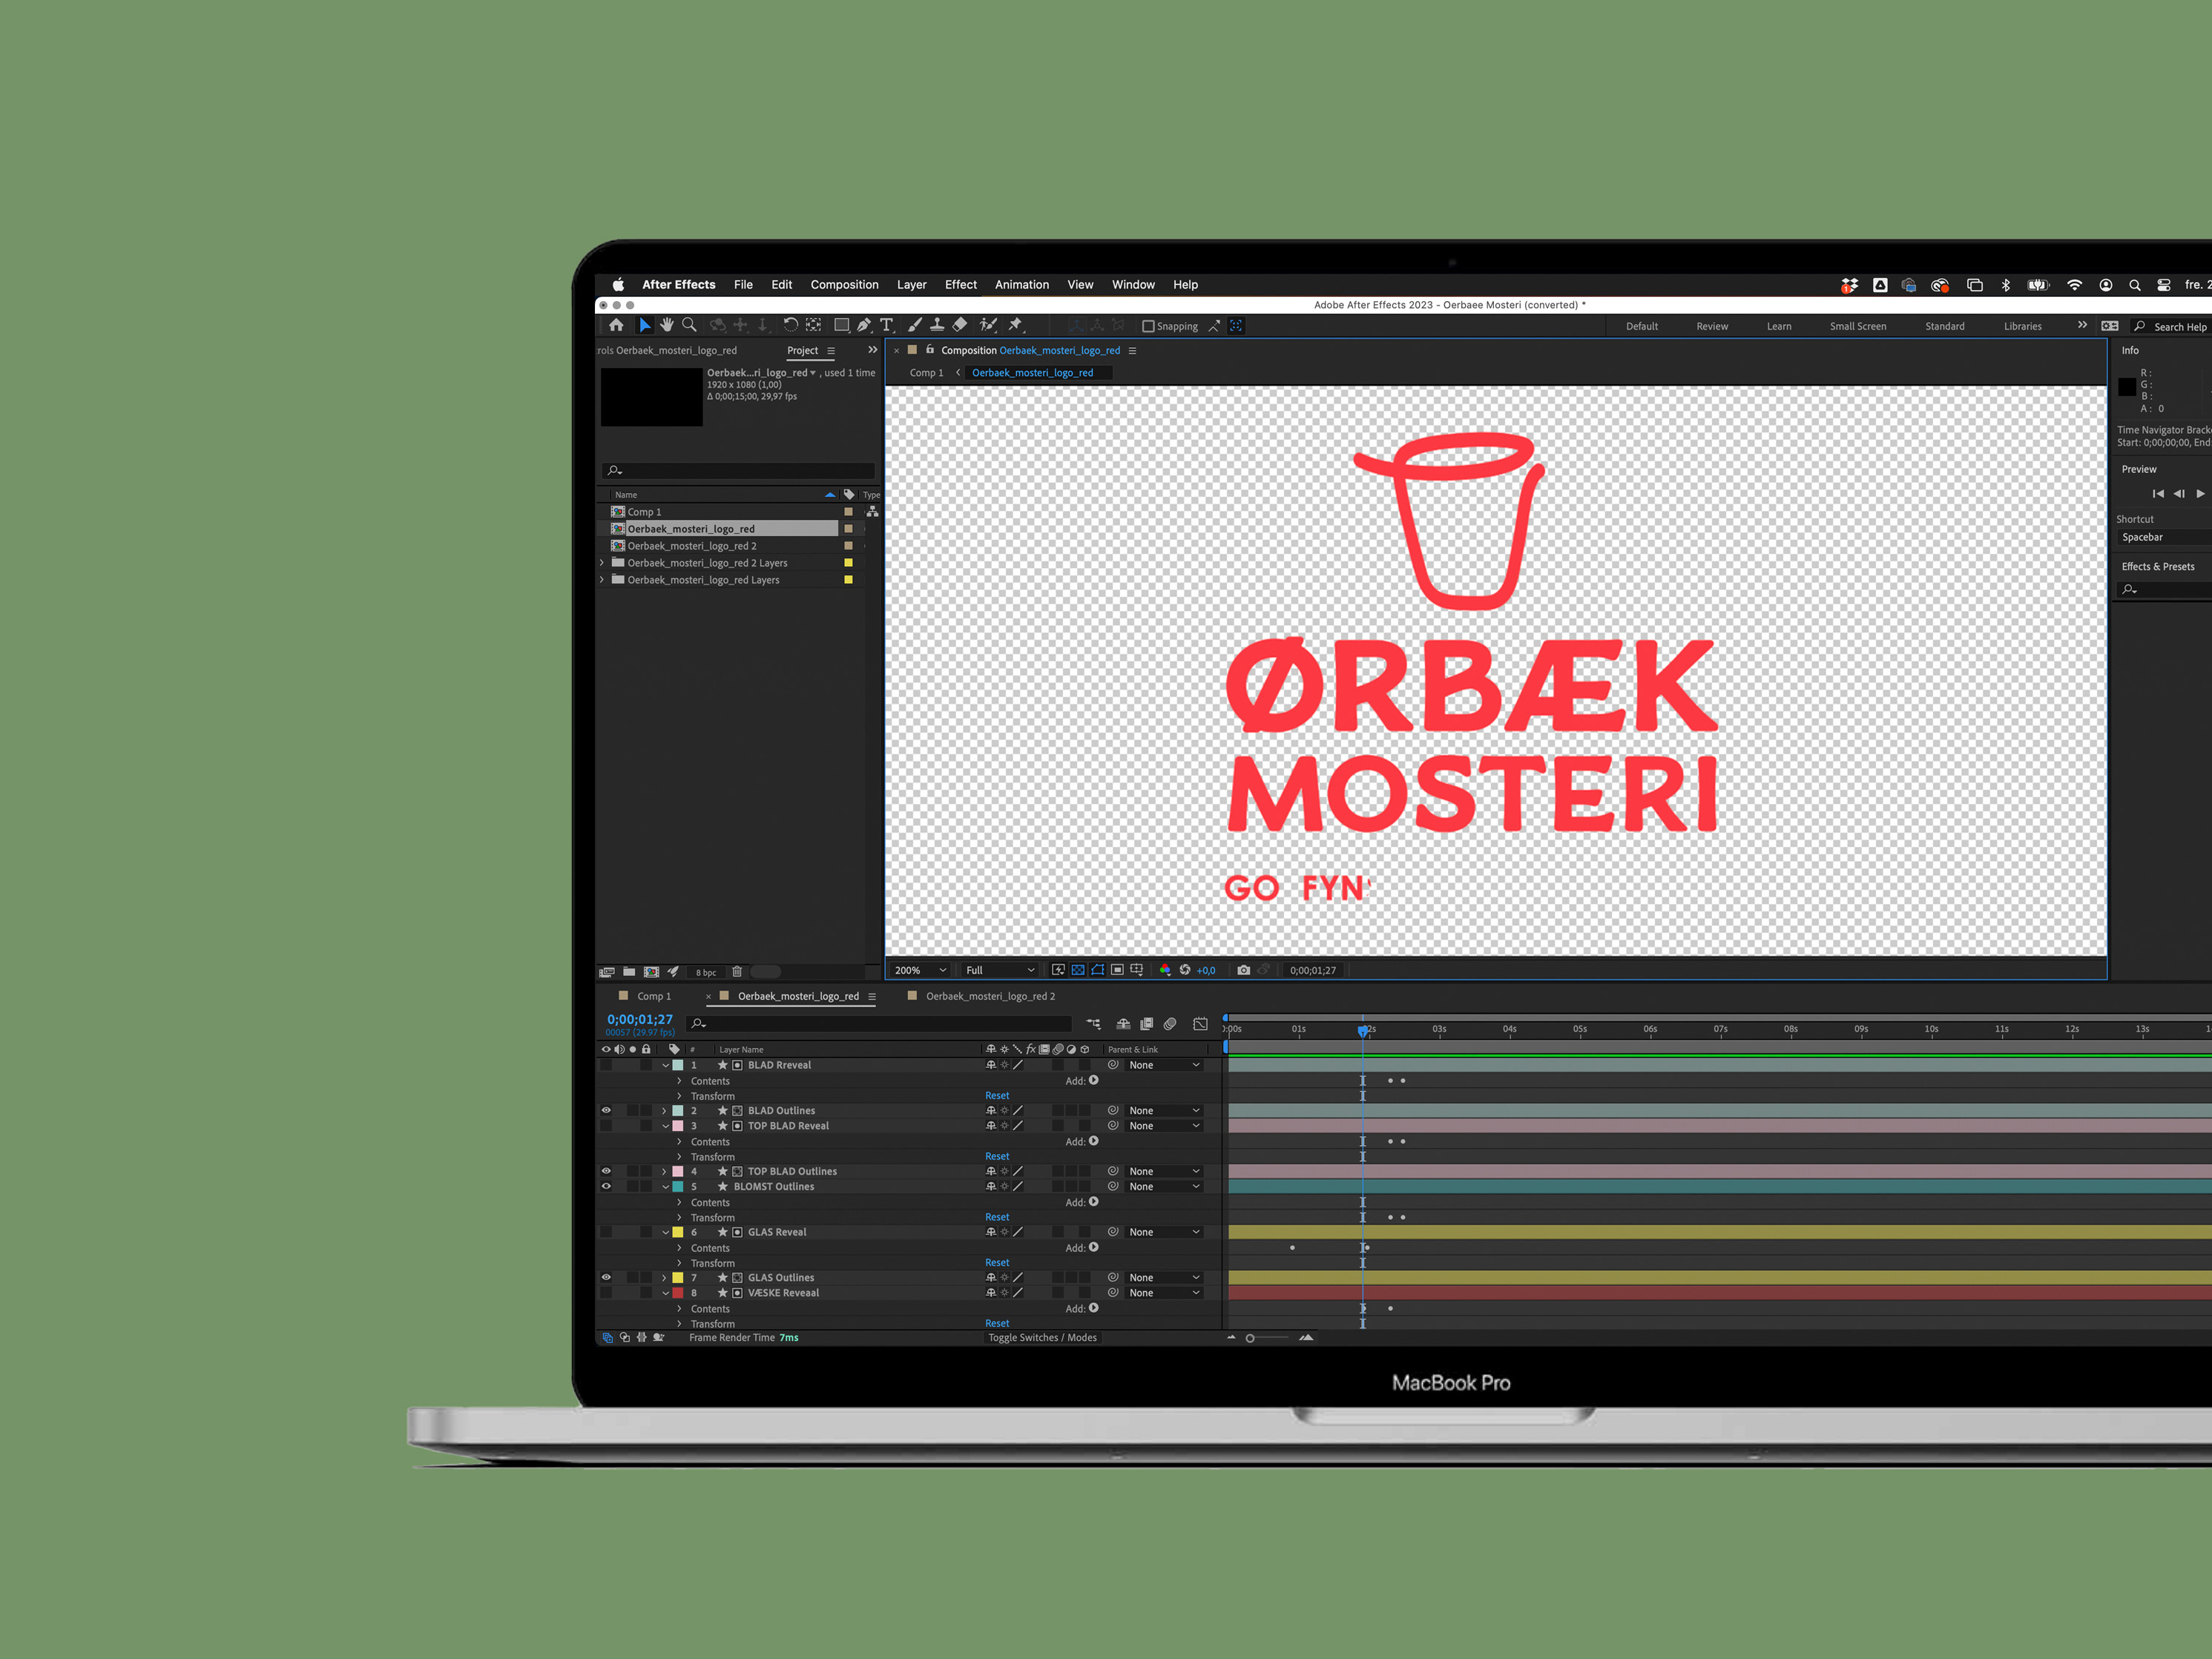Click the 8 bpc color depth button

point(706,972)
